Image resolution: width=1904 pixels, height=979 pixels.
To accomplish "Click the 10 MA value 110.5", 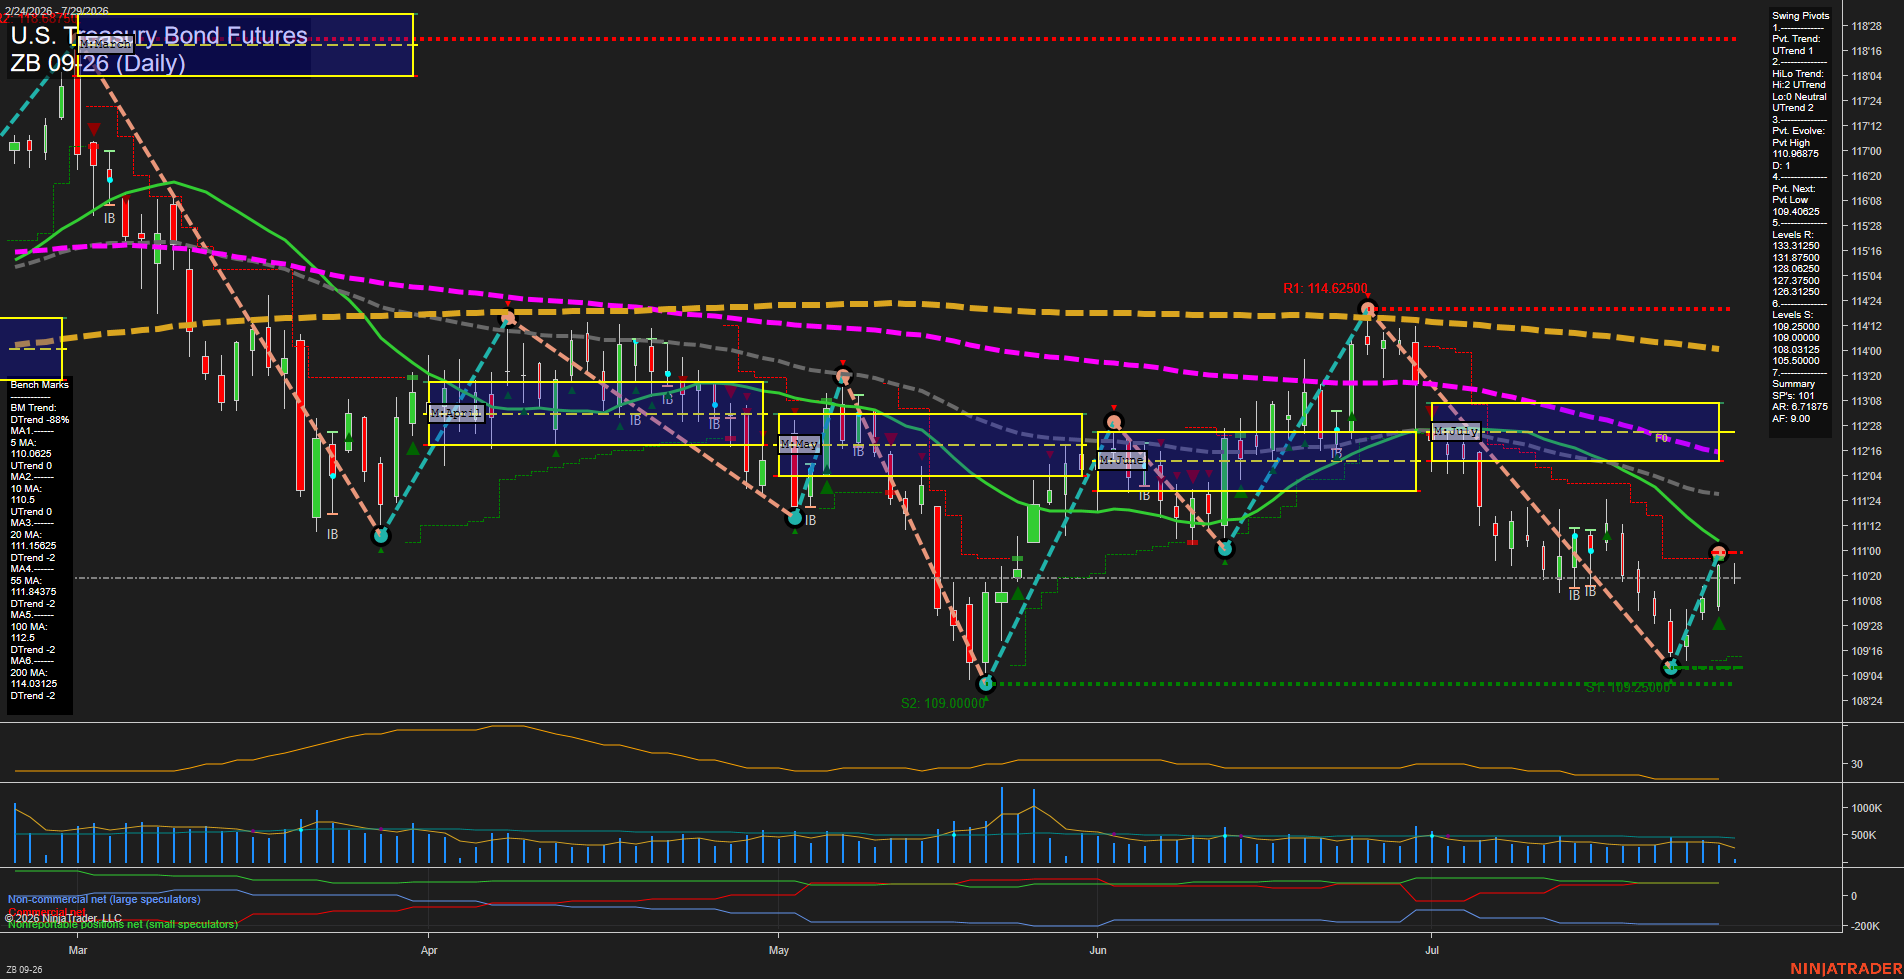I will pyautogui.click(x=23, y=500).
